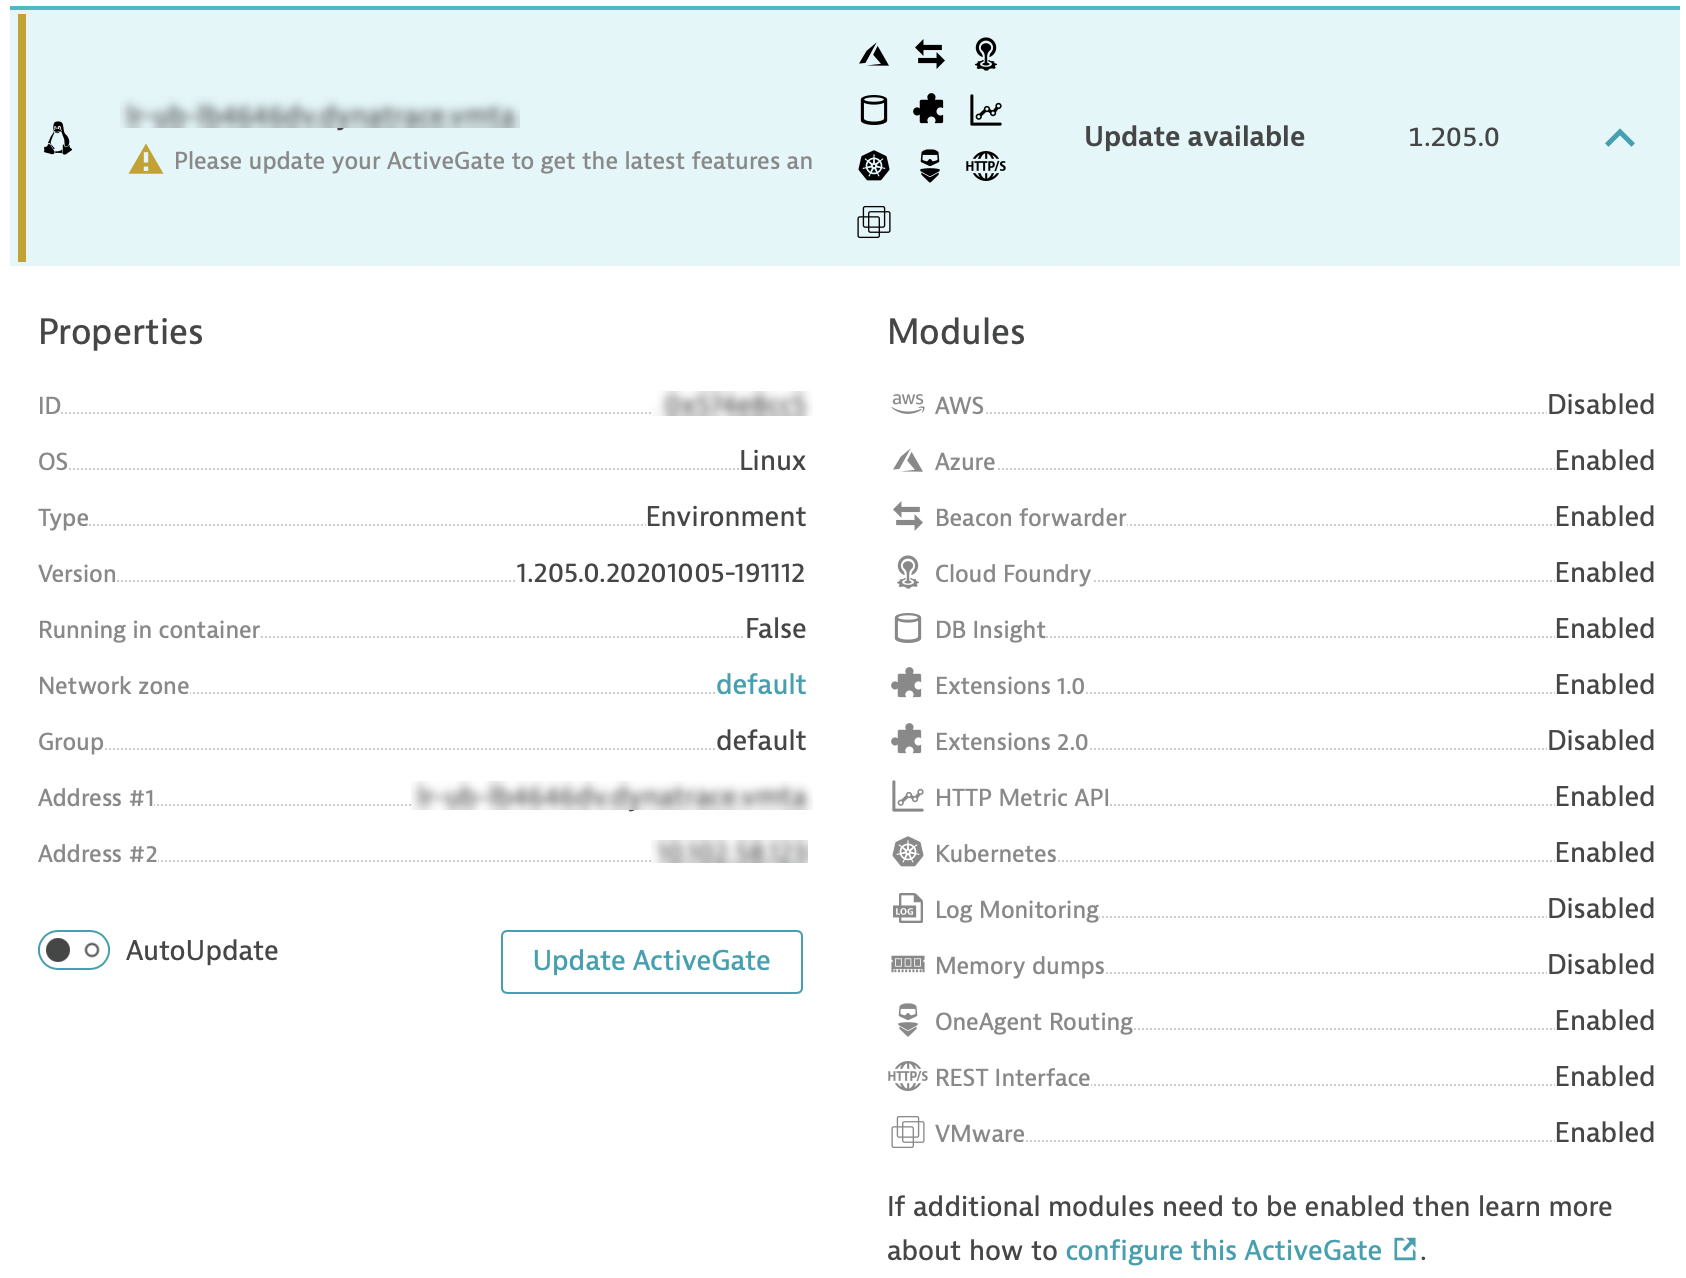Click the Cloud Foundry icon in the Modules list
This screenshot has width=1686, height=1278.
[x=908, y=572]
